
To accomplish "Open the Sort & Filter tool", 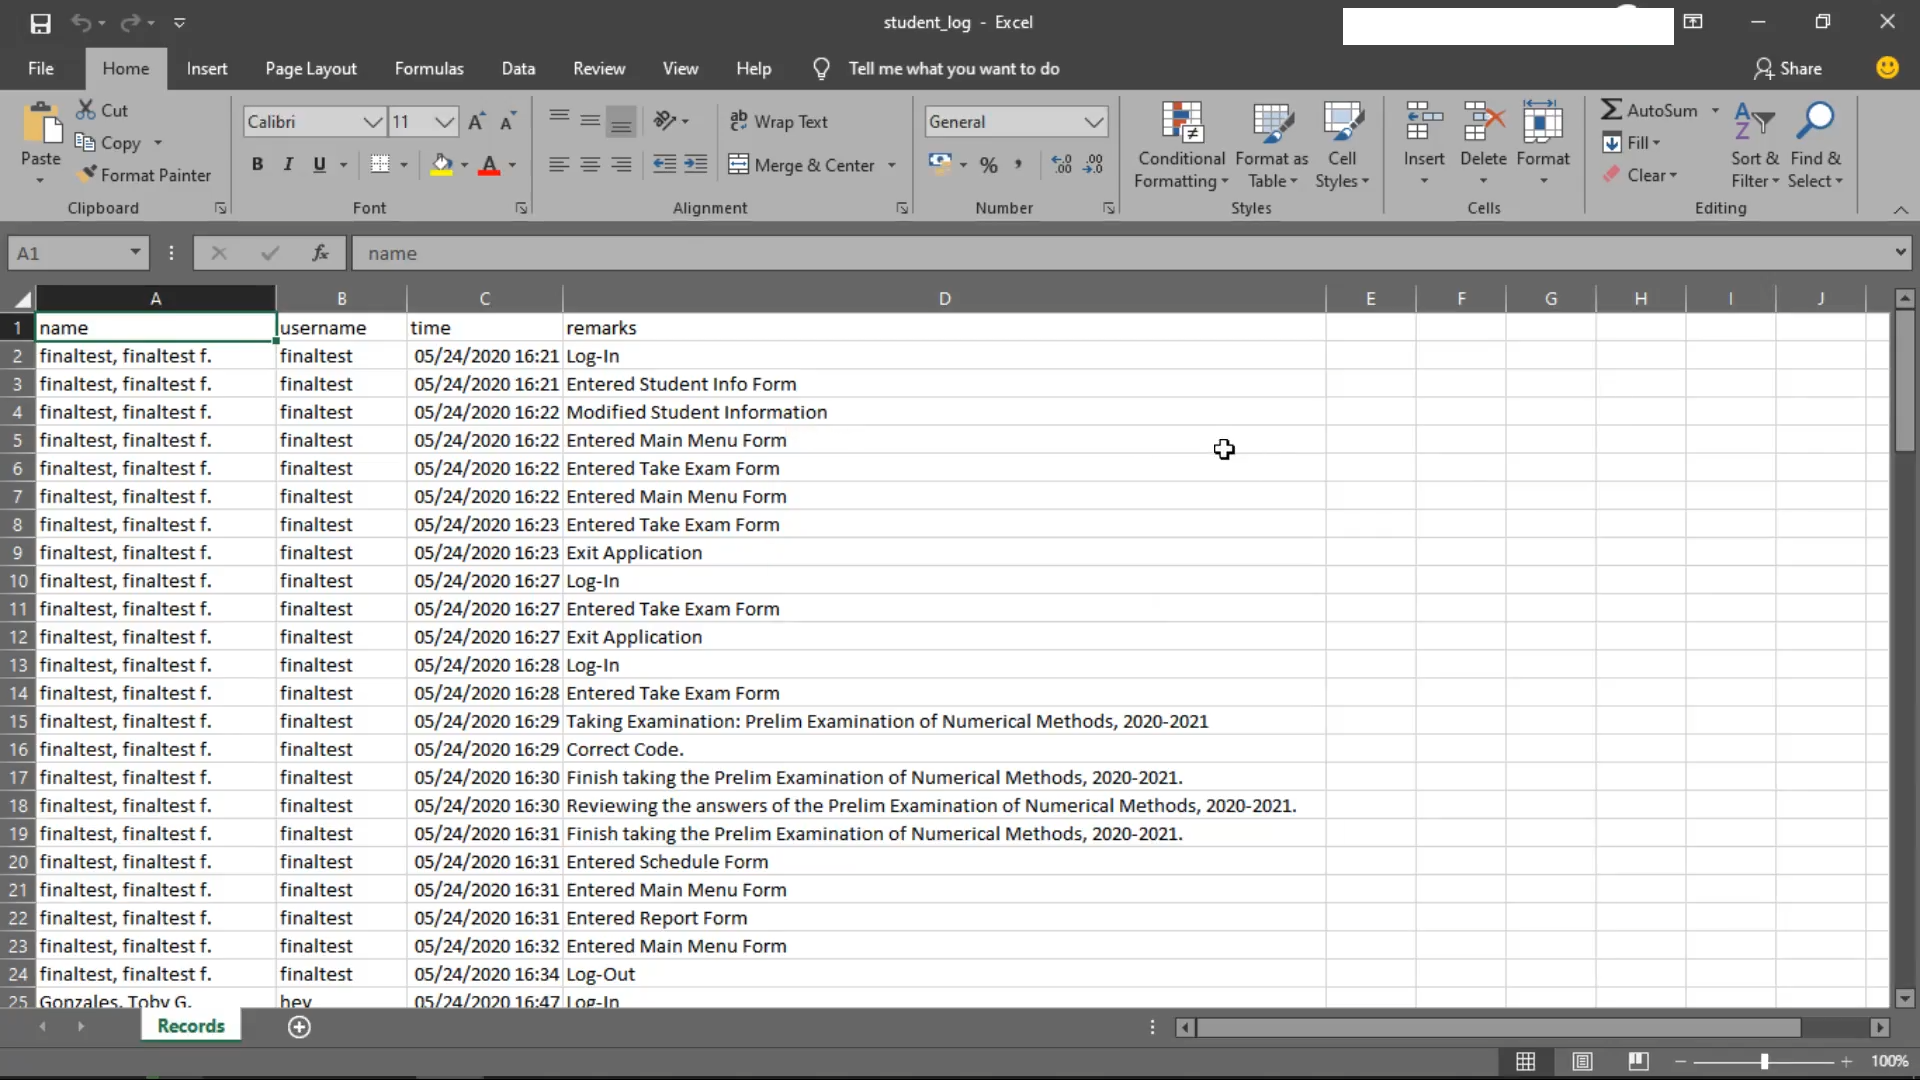I will click(x=1755, y=143).
